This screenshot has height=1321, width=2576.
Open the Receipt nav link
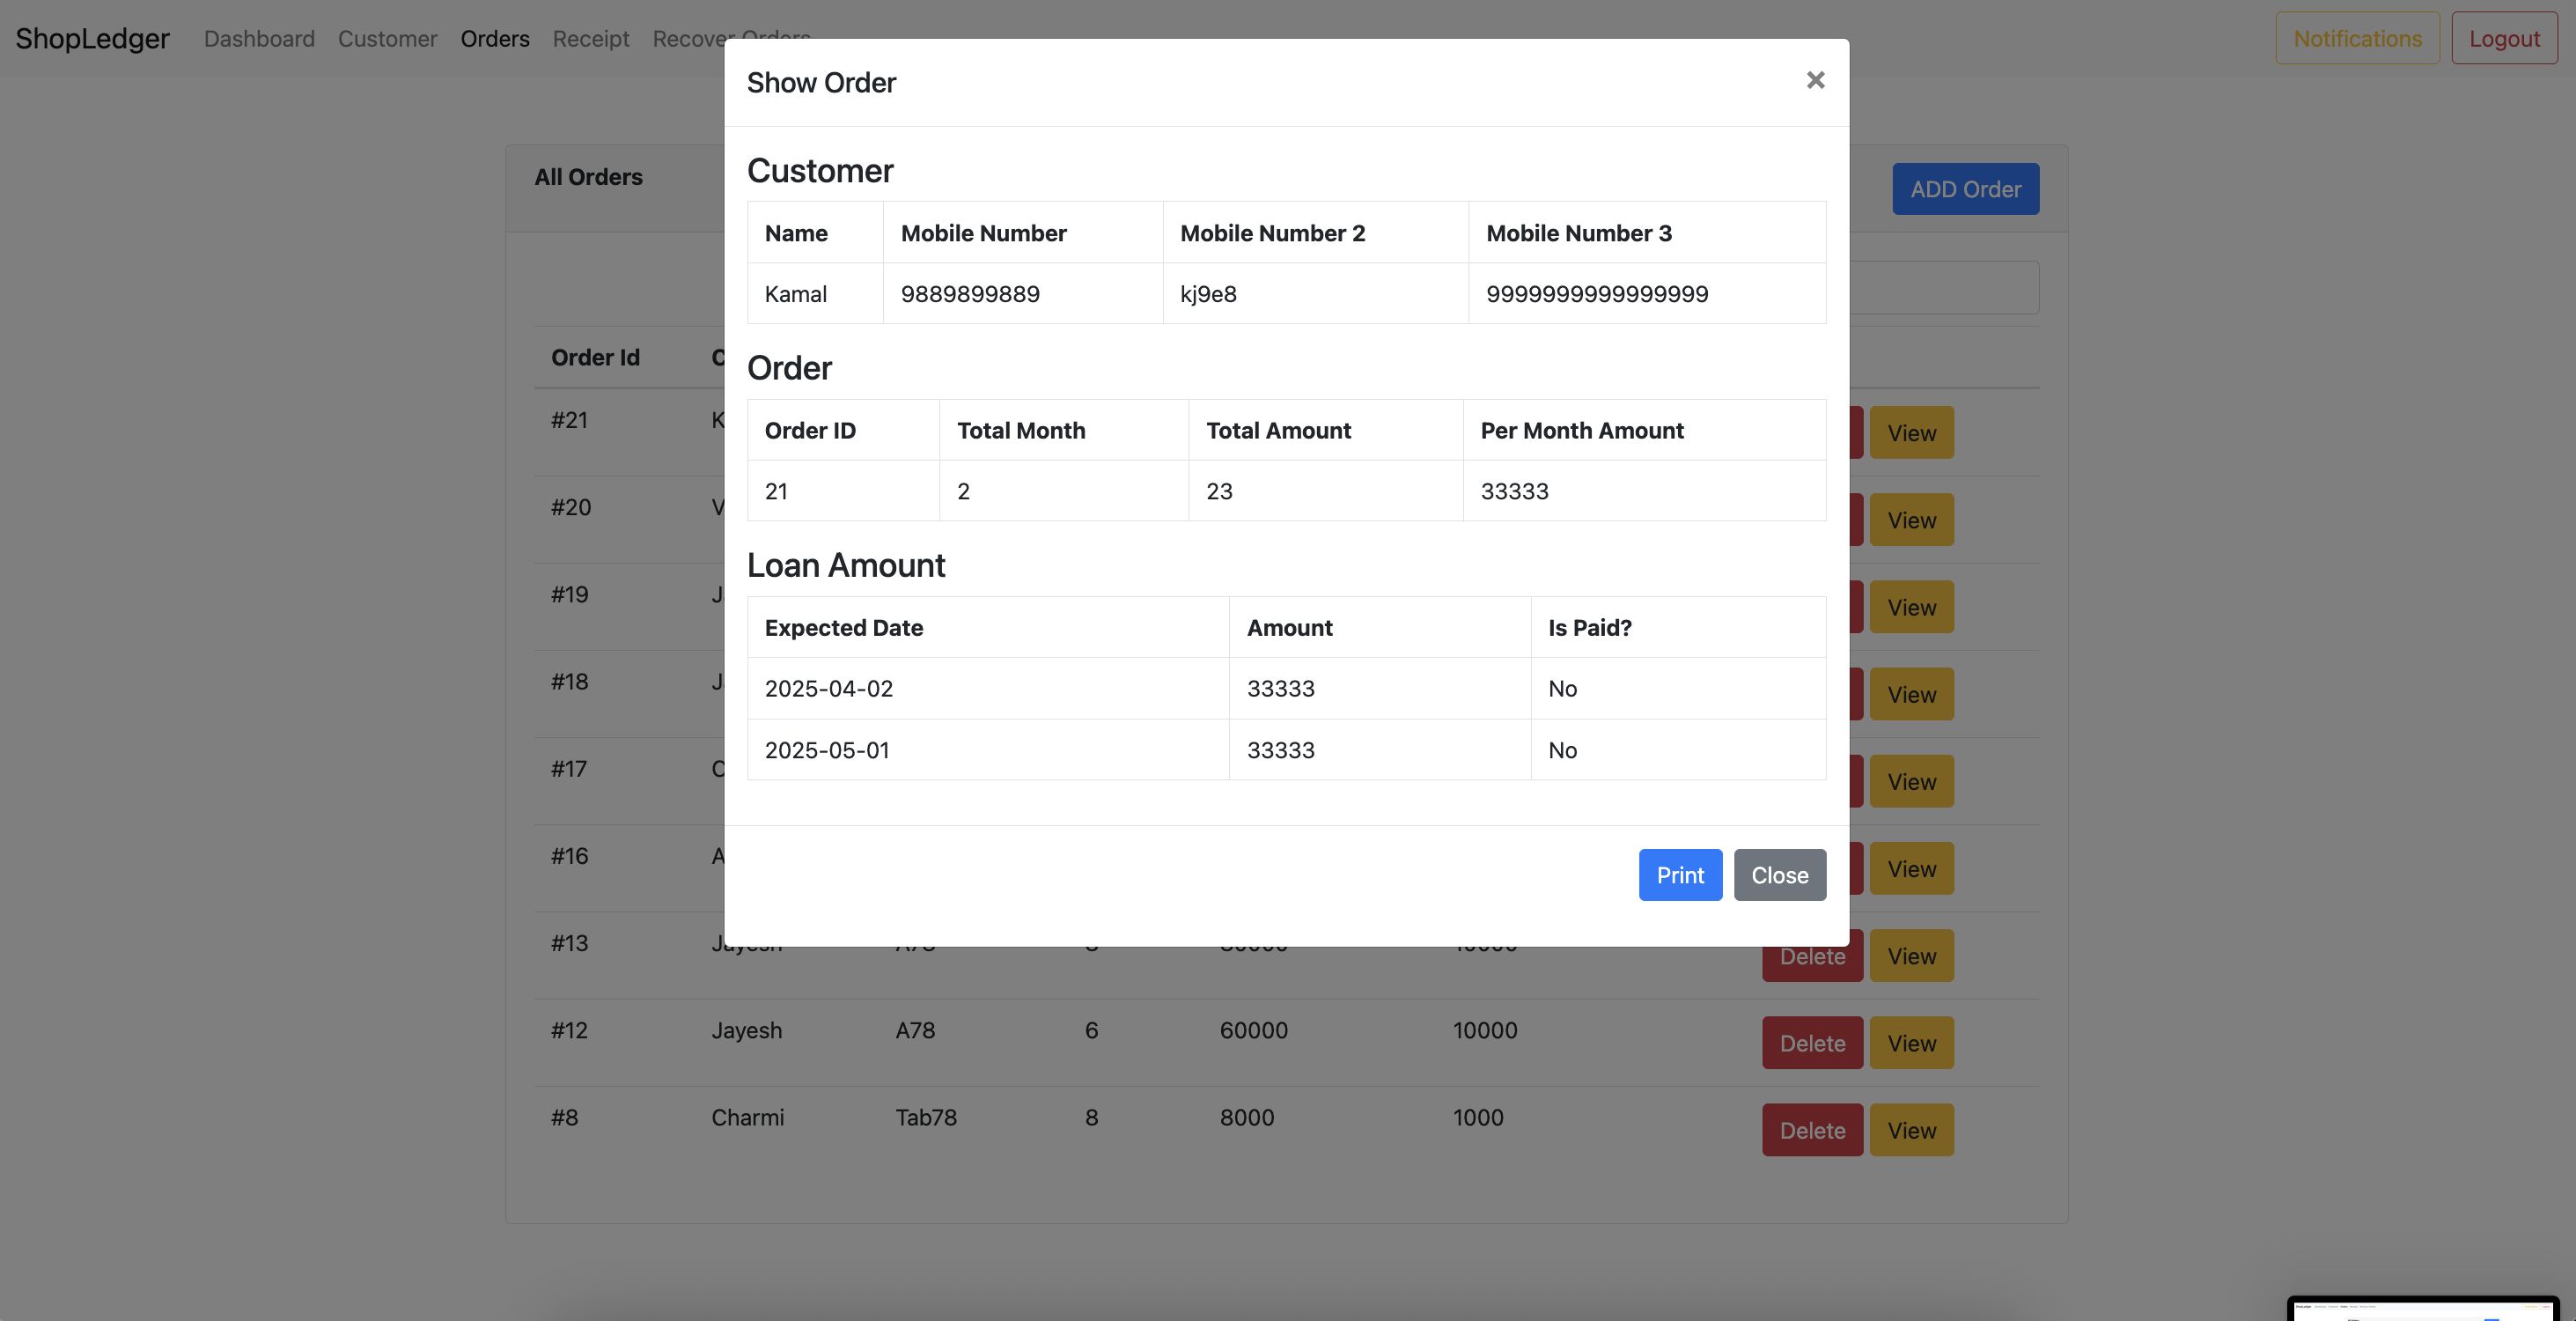point(590,38)
